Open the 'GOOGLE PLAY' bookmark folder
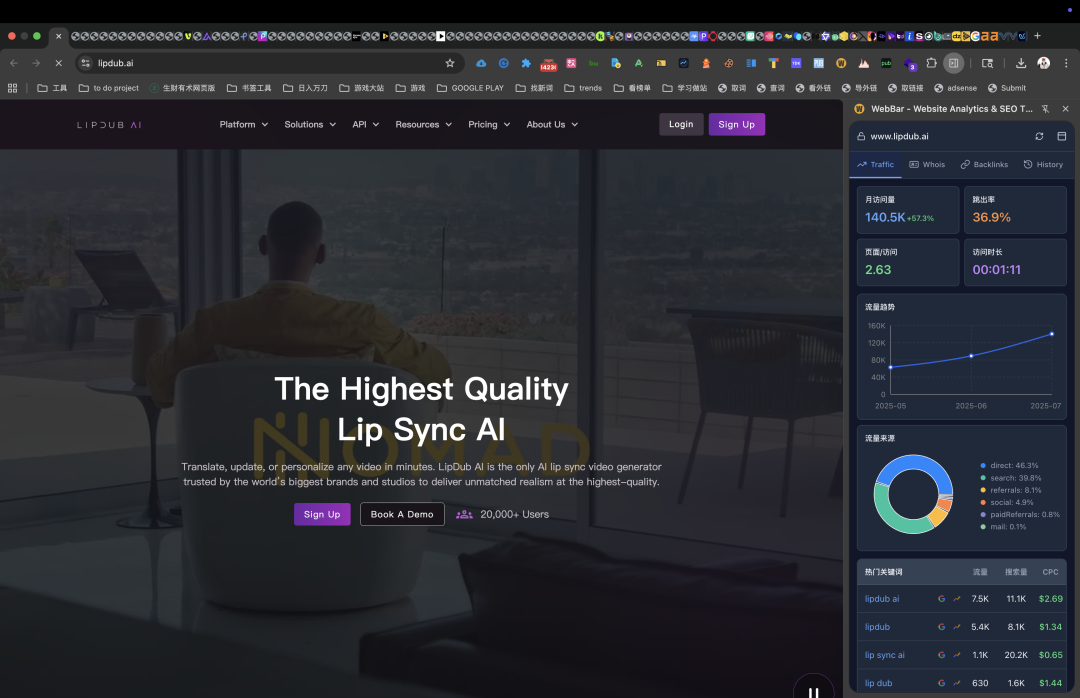 tap(470, 88)
